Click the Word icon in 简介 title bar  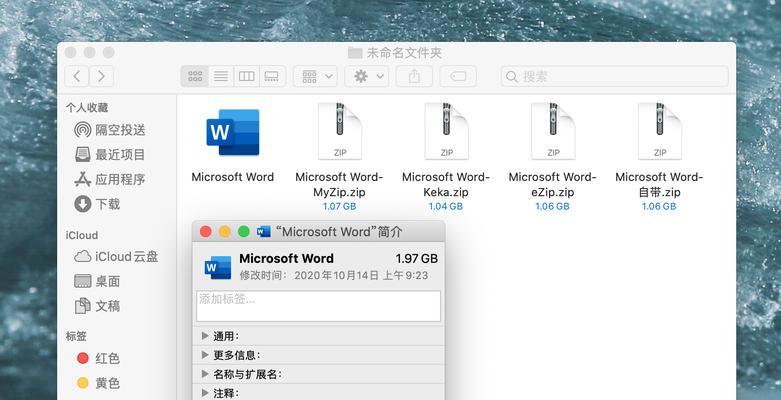pyautogui.click(x=263, y=232)
